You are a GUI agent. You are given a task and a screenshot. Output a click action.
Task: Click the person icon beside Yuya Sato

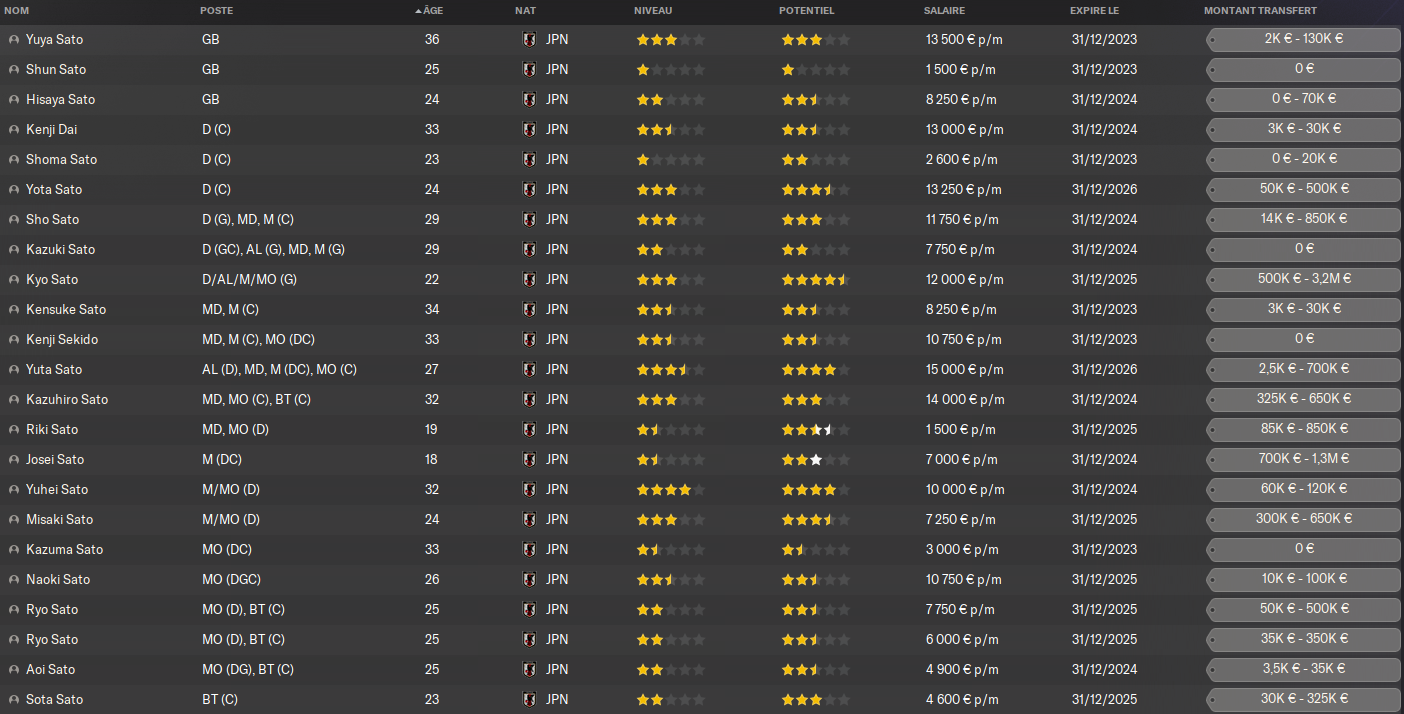(x=14, y=40)
